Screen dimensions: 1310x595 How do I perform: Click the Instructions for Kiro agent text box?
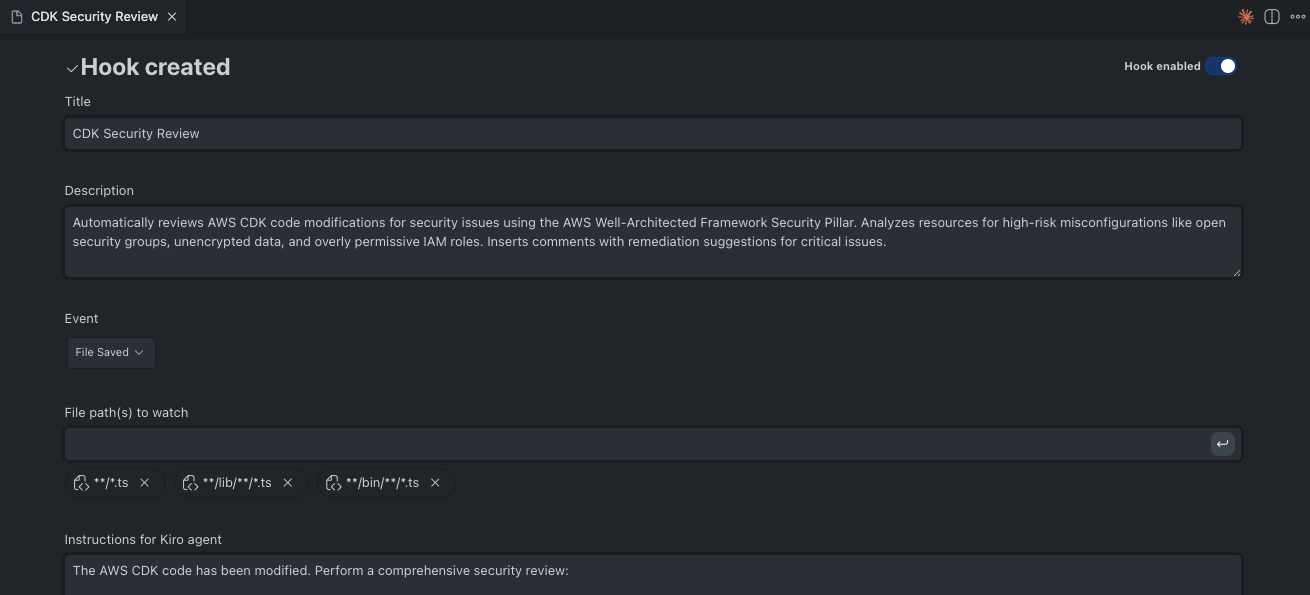point(652,575)
